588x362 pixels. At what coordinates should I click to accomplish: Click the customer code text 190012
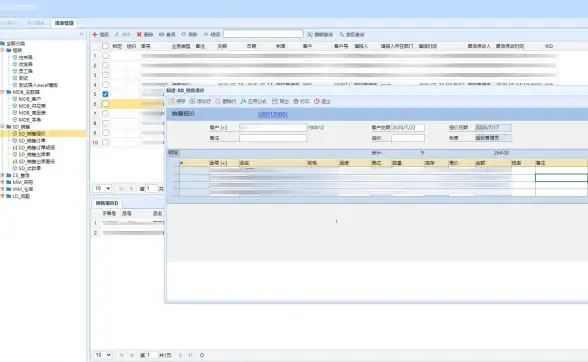[316, 128]
